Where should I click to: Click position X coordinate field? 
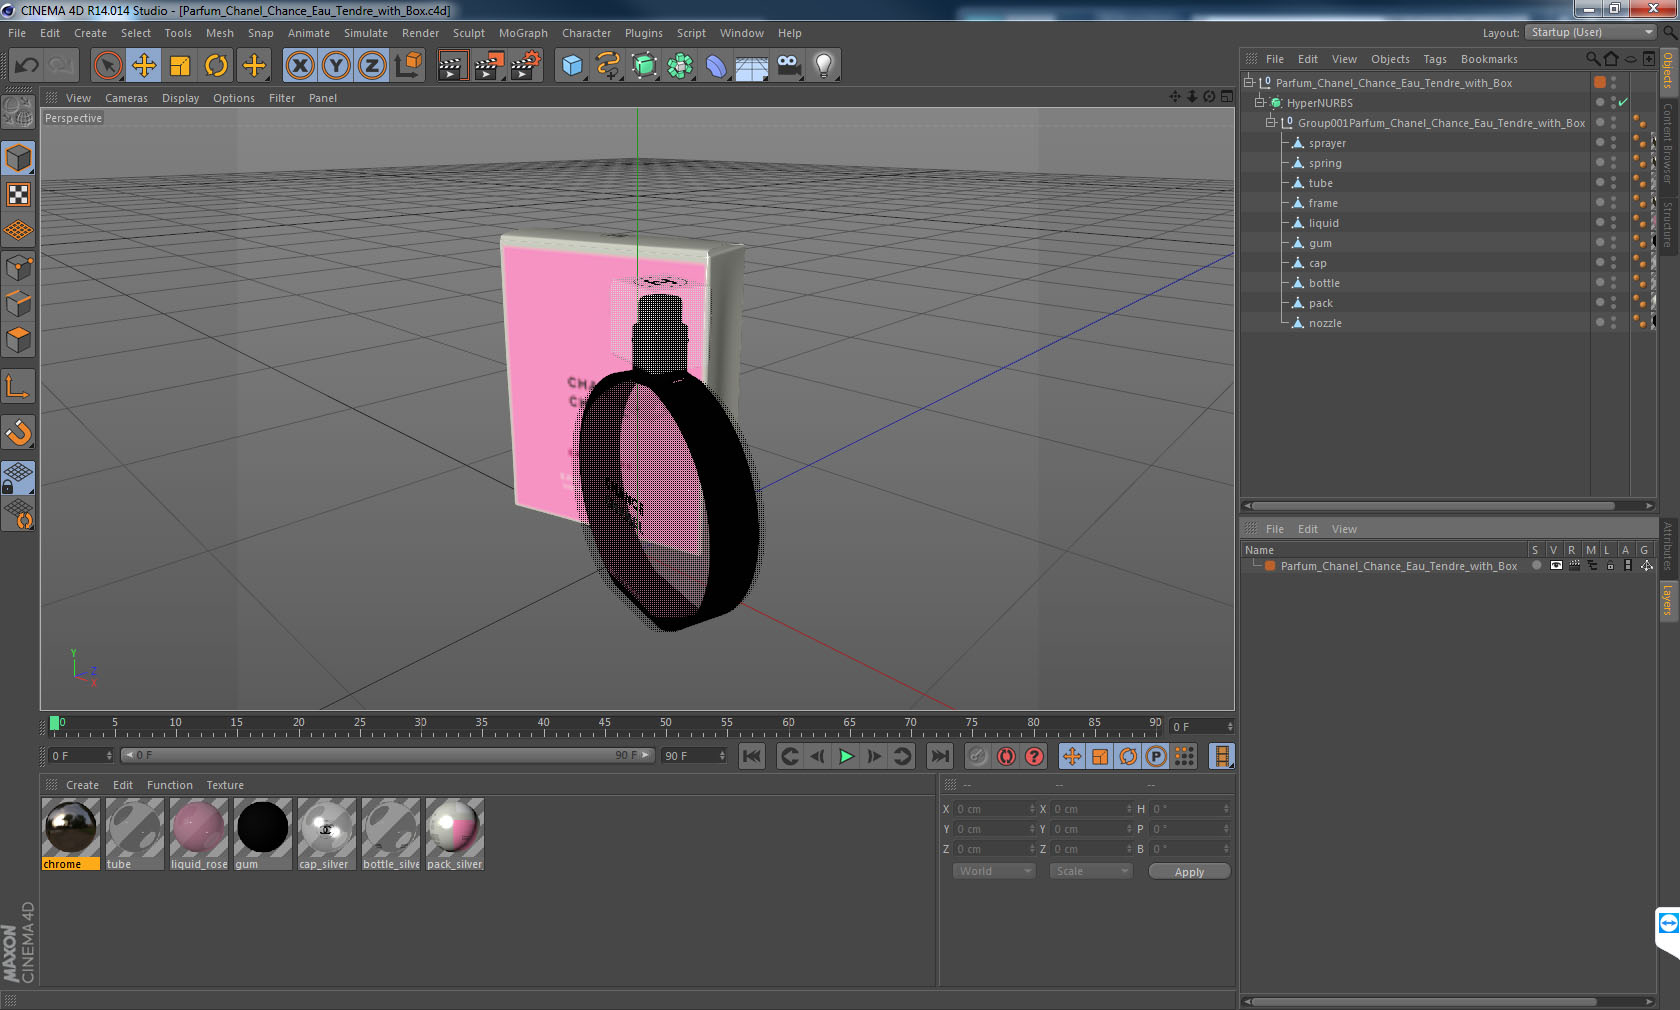[x=994, y=809]
